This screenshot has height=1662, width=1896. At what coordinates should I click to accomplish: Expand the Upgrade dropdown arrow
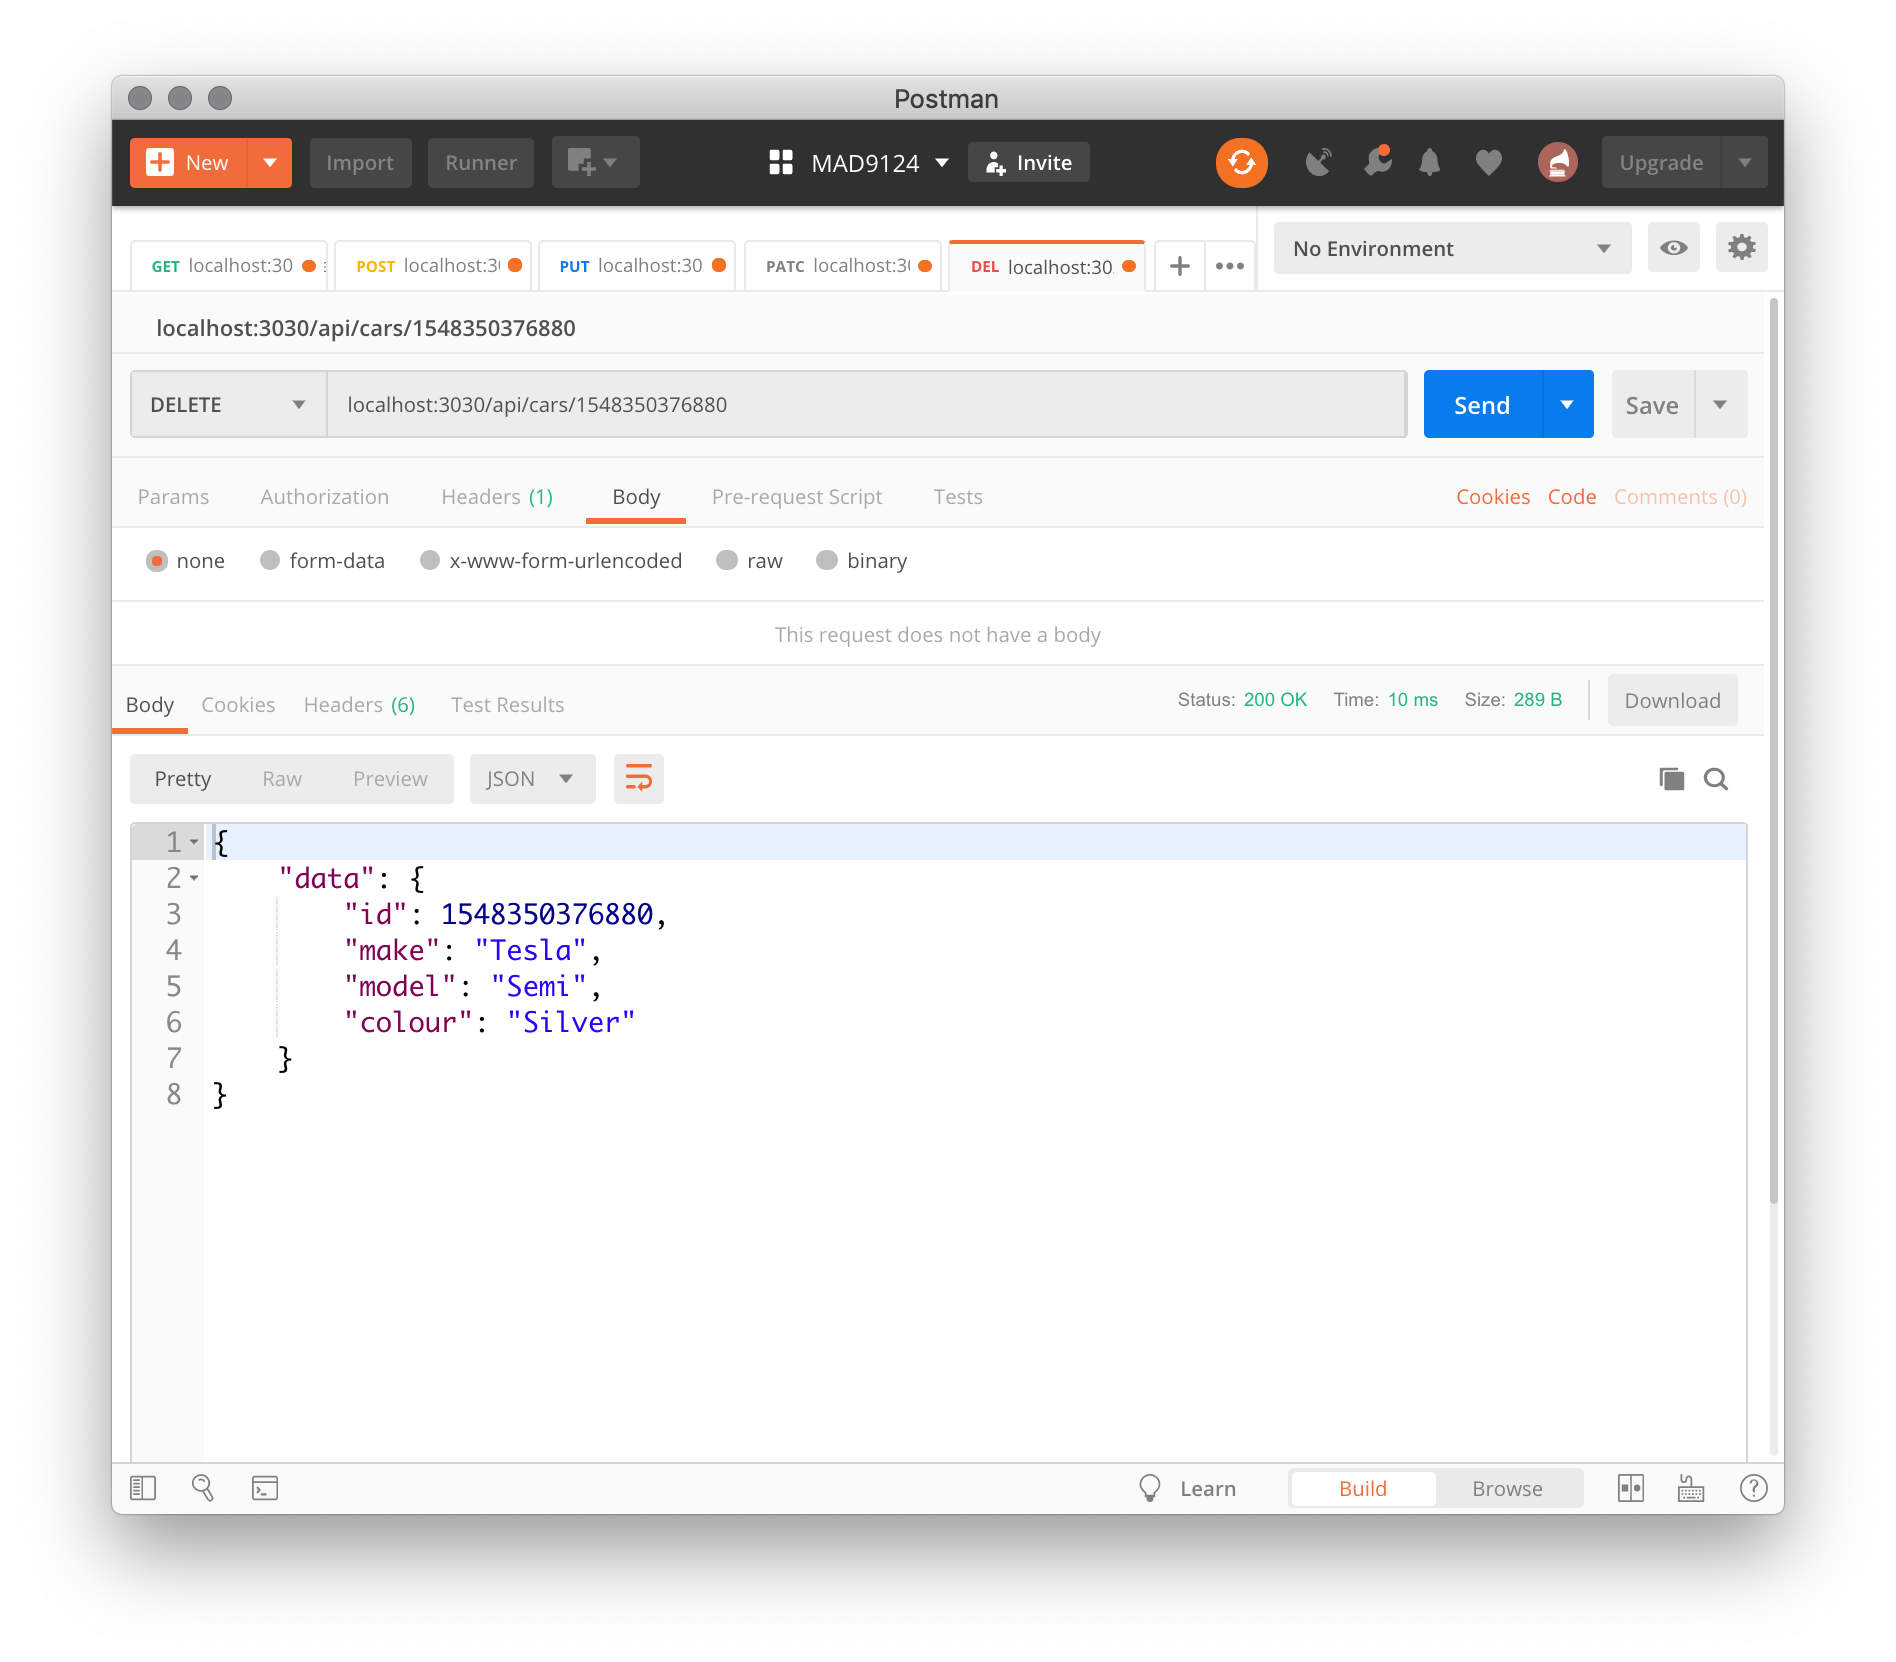click(1745, 162)
